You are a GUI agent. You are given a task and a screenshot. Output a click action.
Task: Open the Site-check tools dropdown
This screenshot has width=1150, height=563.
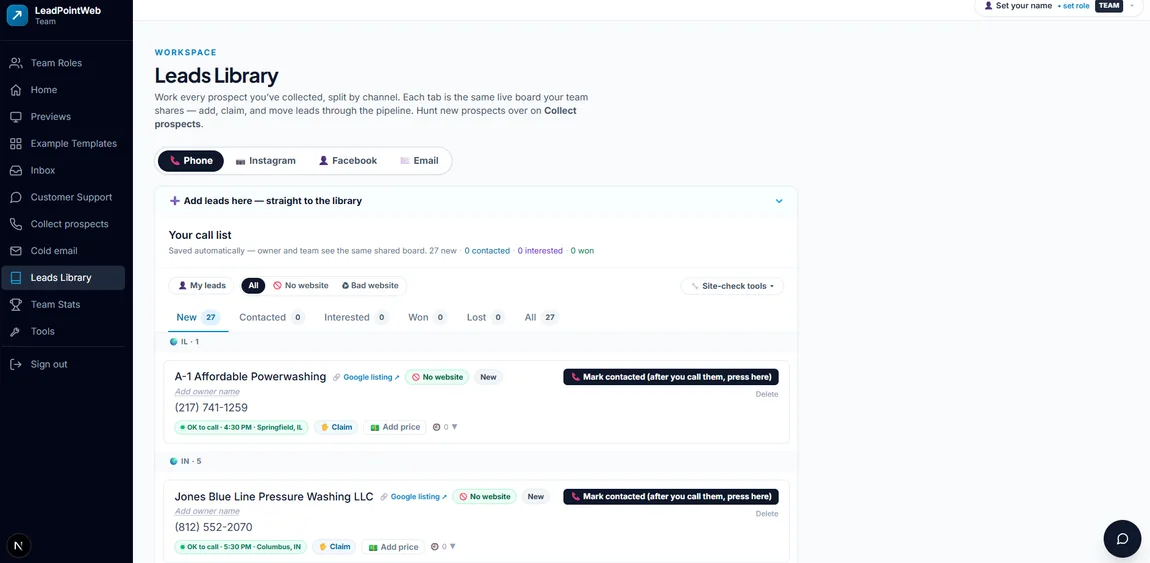point(732,286)
